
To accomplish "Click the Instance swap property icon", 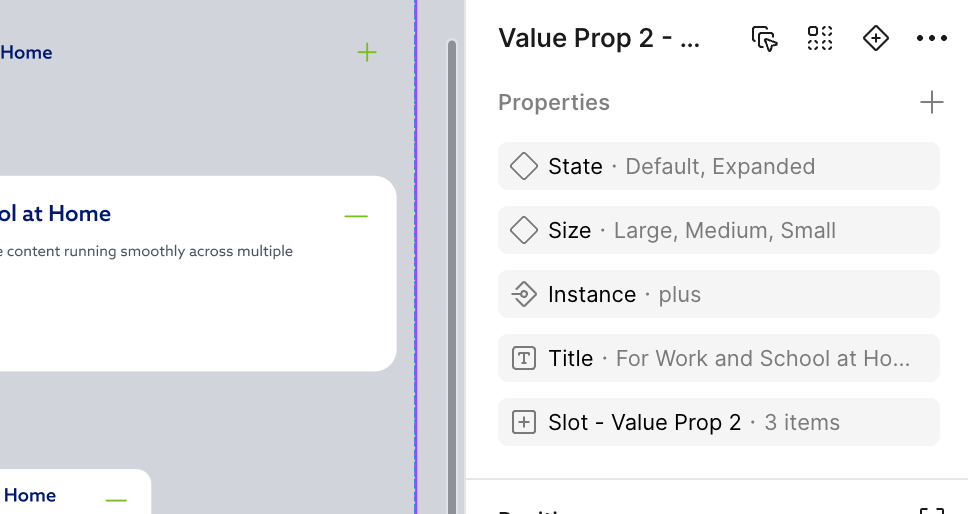I will (x=524, y=294).
